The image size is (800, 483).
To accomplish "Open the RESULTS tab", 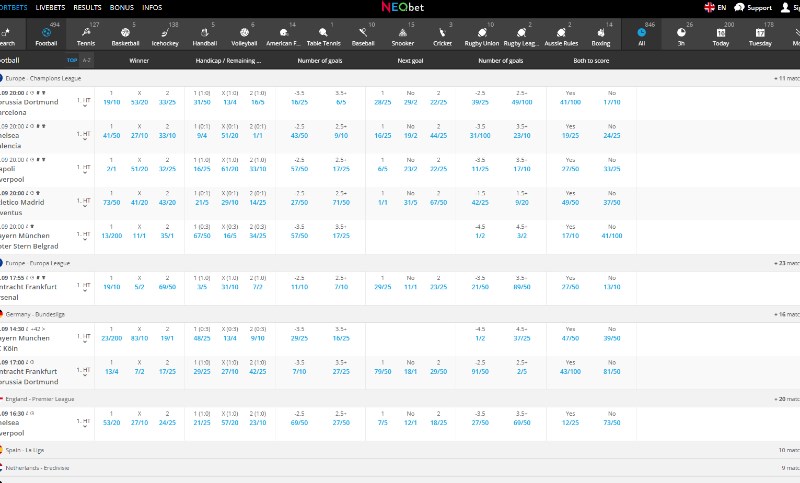I will coord(87,7).
